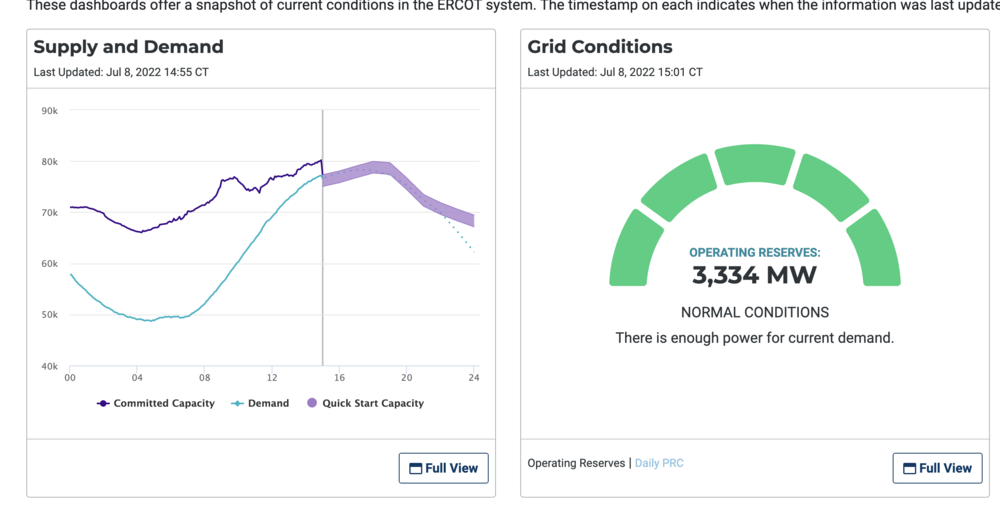This screenshot has width=1000, height=511.
Task: Open Full View for Grid Conditions
Action: point(937,468)
